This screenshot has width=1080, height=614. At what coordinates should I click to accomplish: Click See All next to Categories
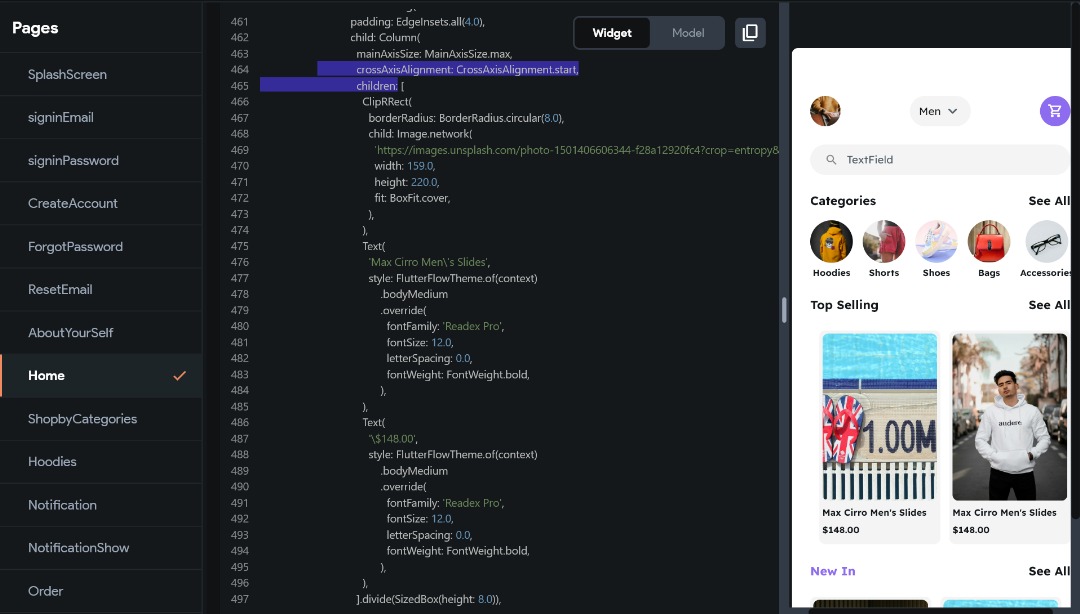(x=1048, y=200)
